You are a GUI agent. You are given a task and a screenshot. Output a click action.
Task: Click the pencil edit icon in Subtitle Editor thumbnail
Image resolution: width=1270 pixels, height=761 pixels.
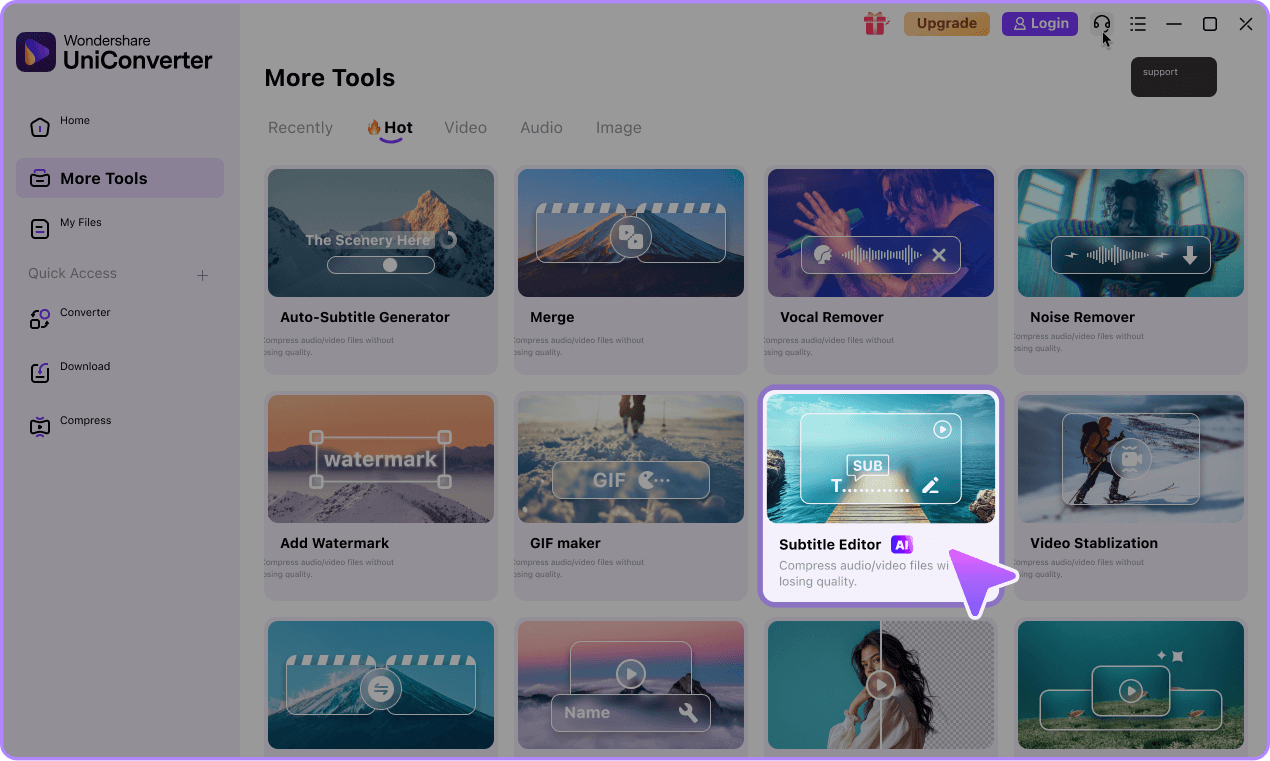(931, 485)
